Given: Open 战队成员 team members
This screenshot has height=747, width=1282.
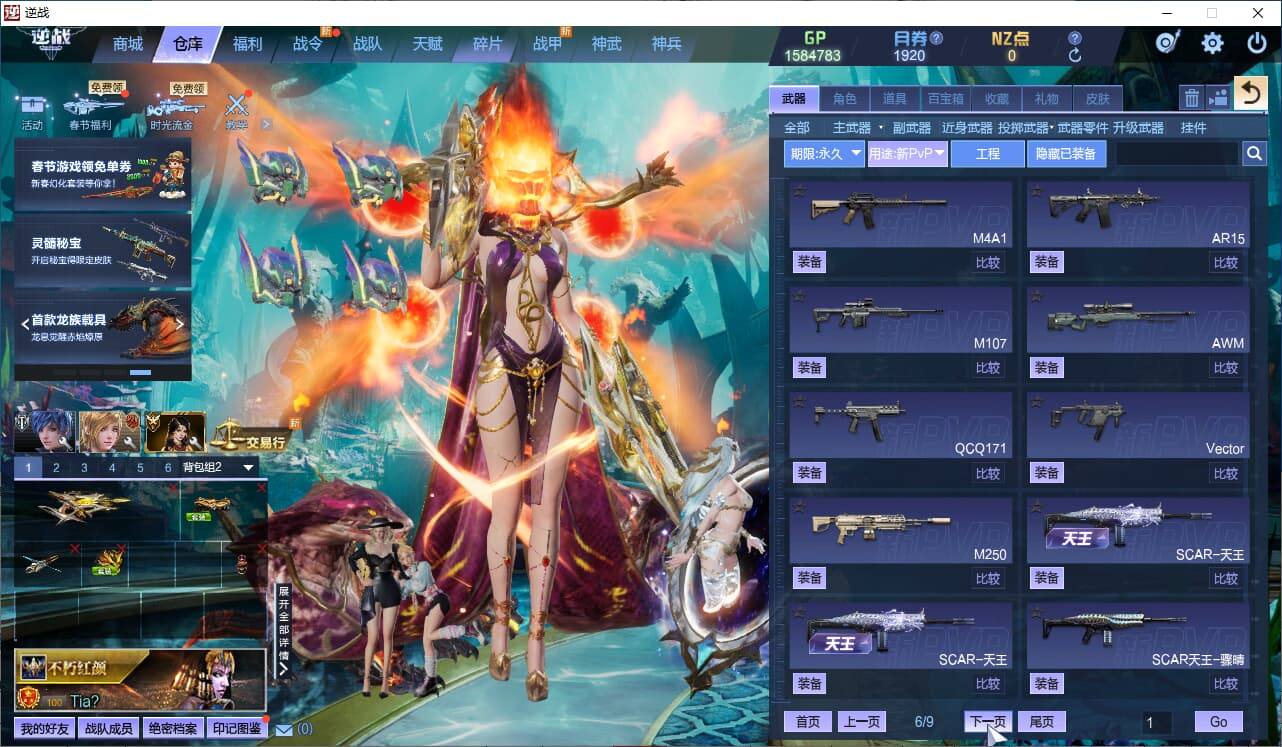Looking at the screenshot, I should click(108, 729).
